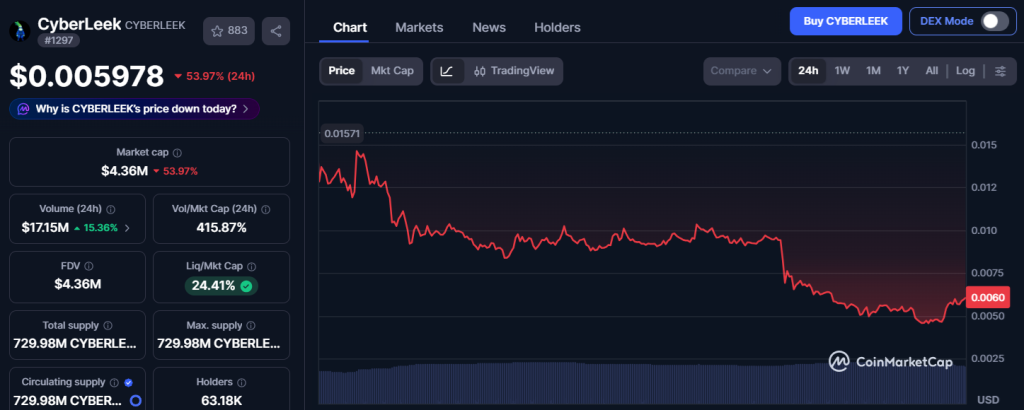Open the Chart tab
This screenshot has width=1024, height=410.
[350, 27]
